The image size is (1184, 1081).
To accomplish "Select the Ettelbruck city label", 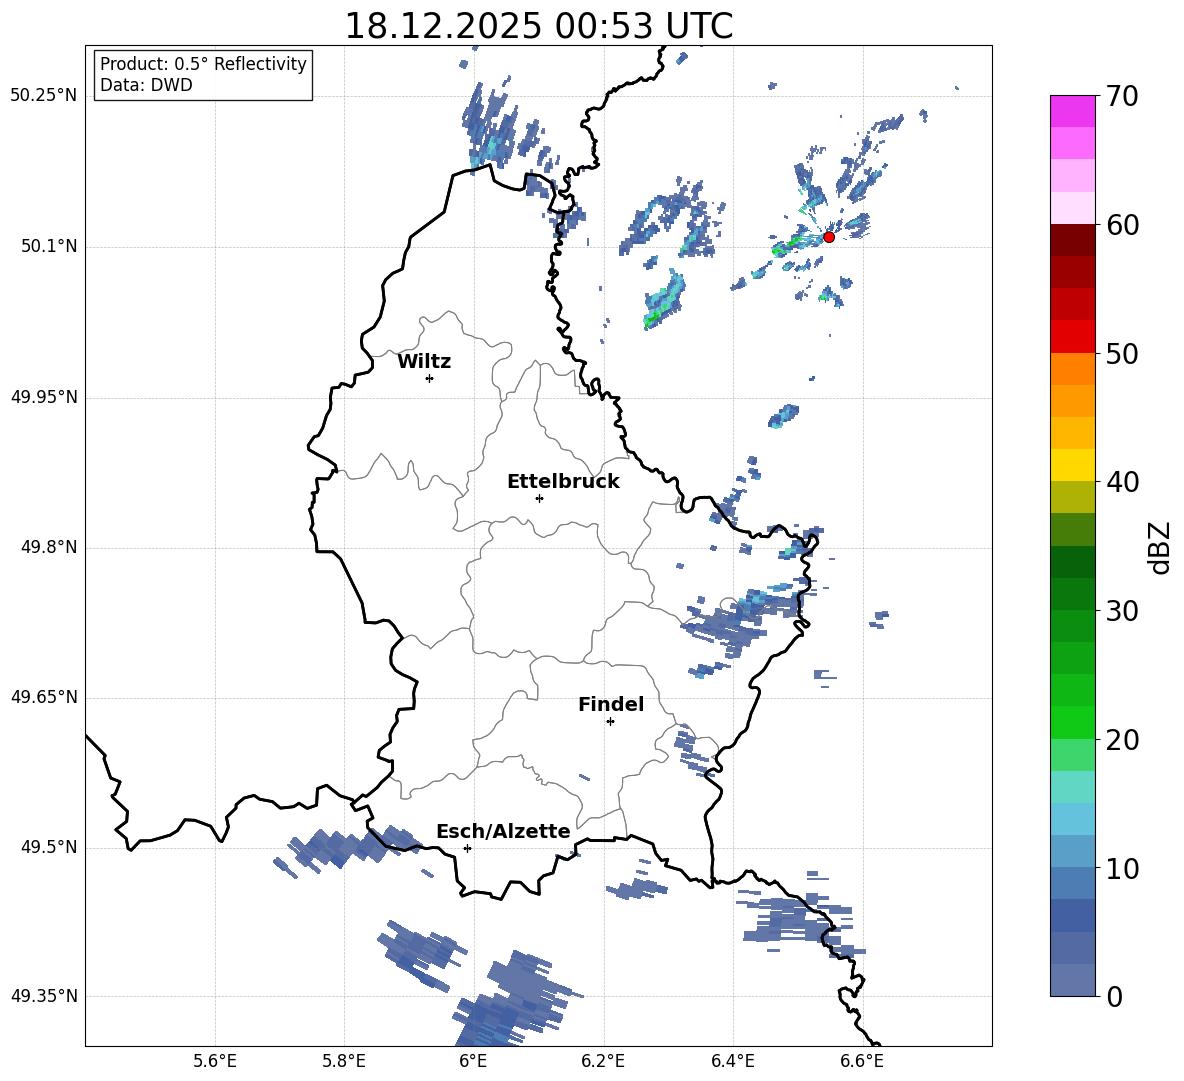I will (x=563, y=482).
